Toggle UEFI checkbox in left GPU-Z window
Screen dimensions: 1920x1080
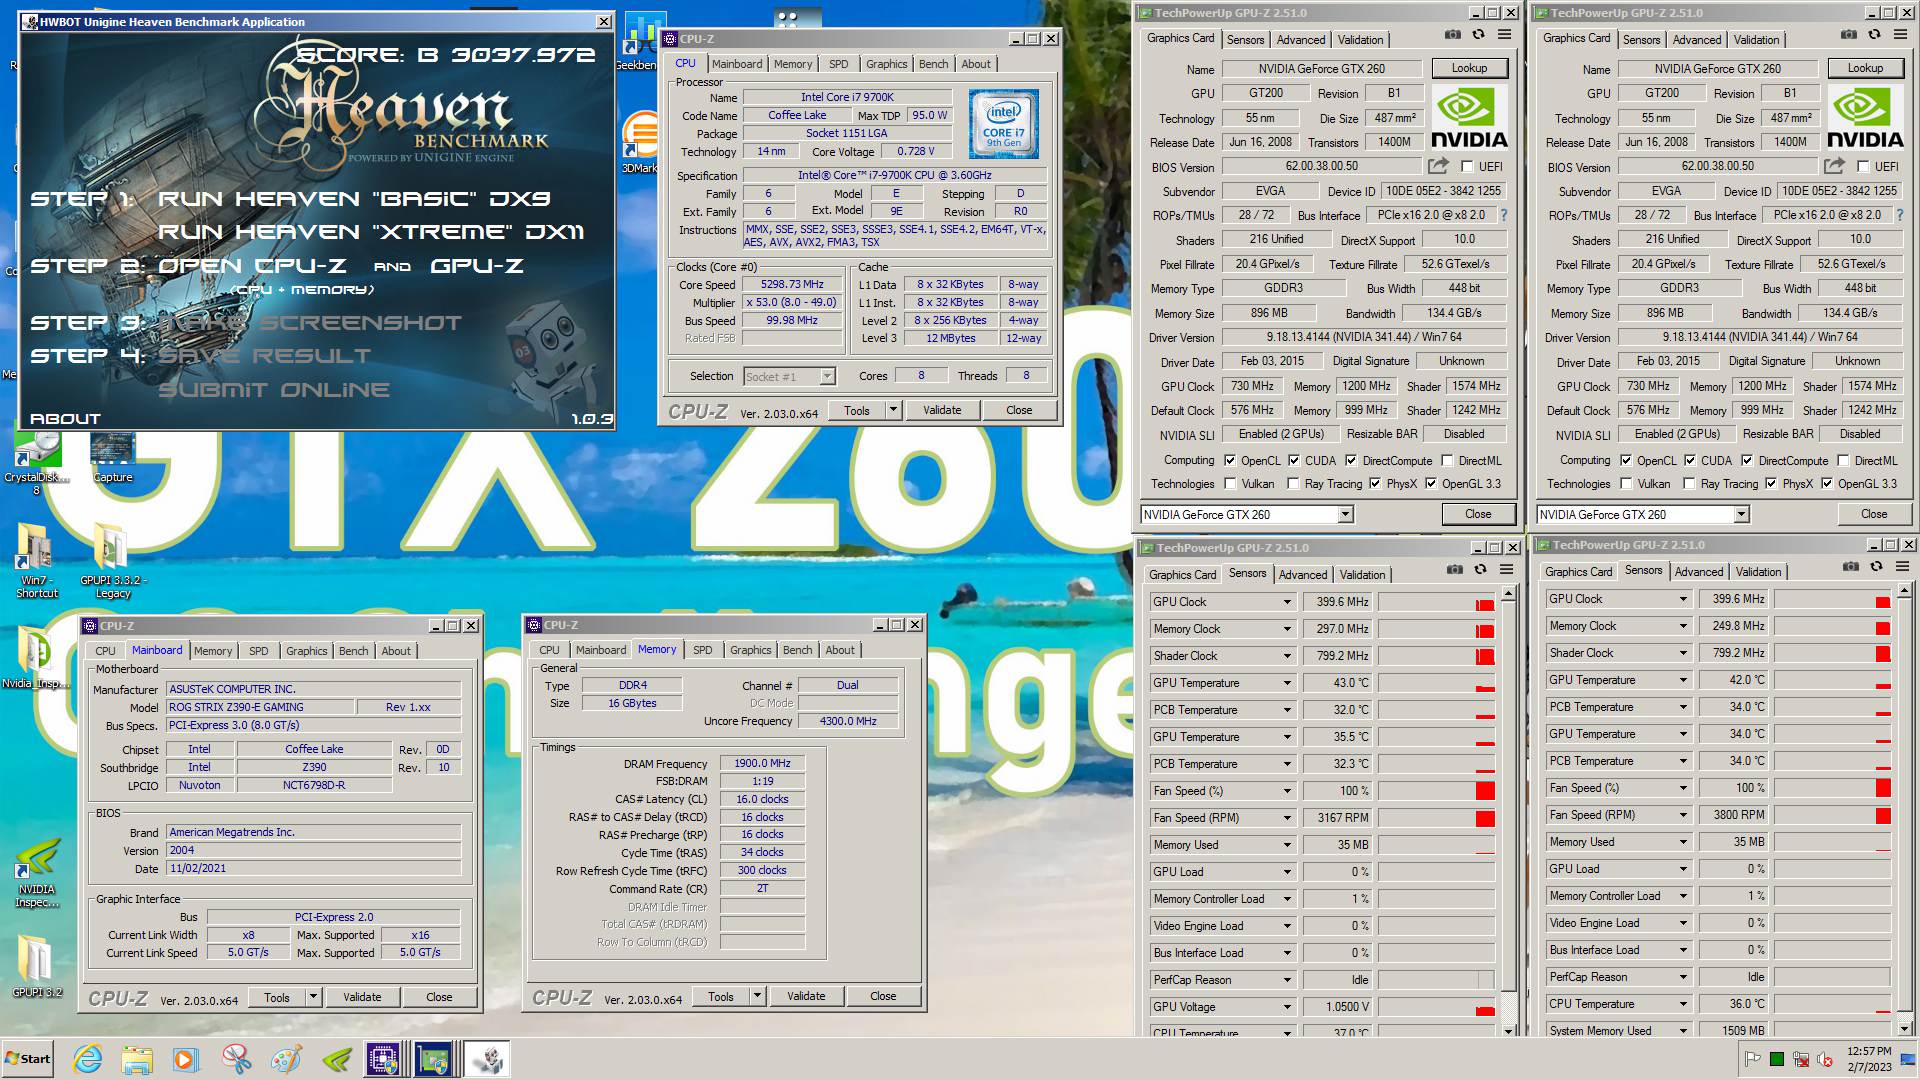[x=1467, y=167]
